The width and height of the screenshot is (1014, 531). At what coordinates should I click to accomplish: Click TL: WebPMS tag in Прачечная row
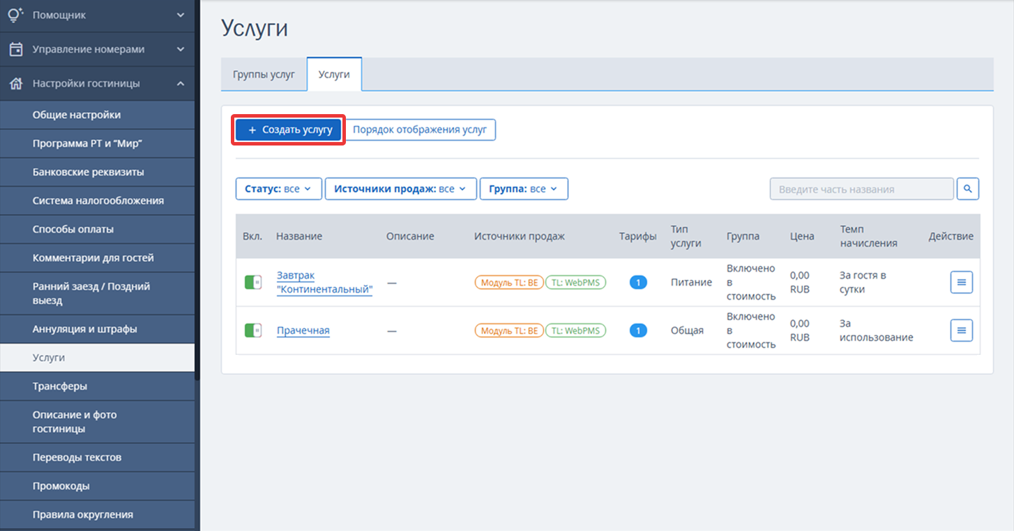click(576, 331)
